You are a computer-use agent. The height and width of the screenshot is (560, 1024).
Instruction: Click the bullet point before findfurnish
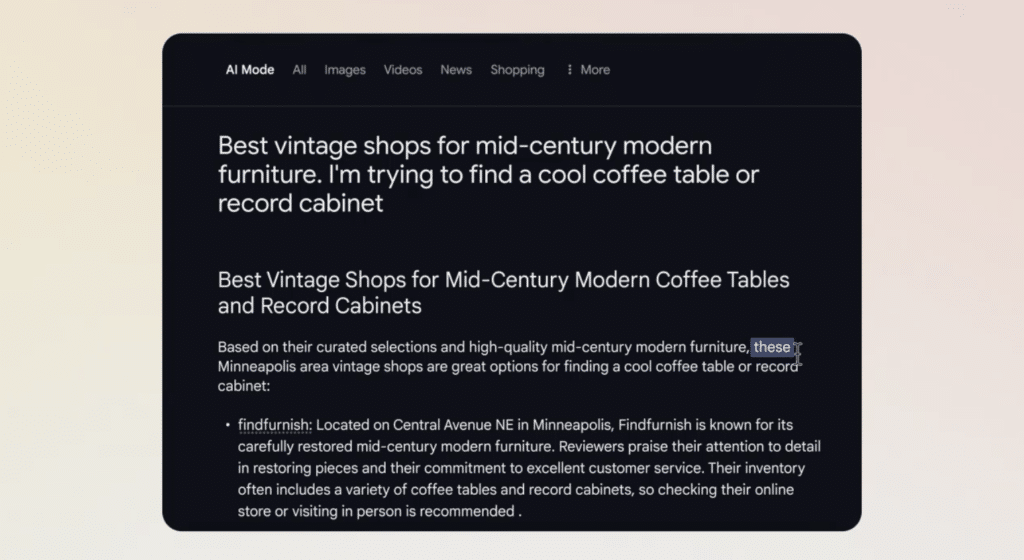(228, 425)
